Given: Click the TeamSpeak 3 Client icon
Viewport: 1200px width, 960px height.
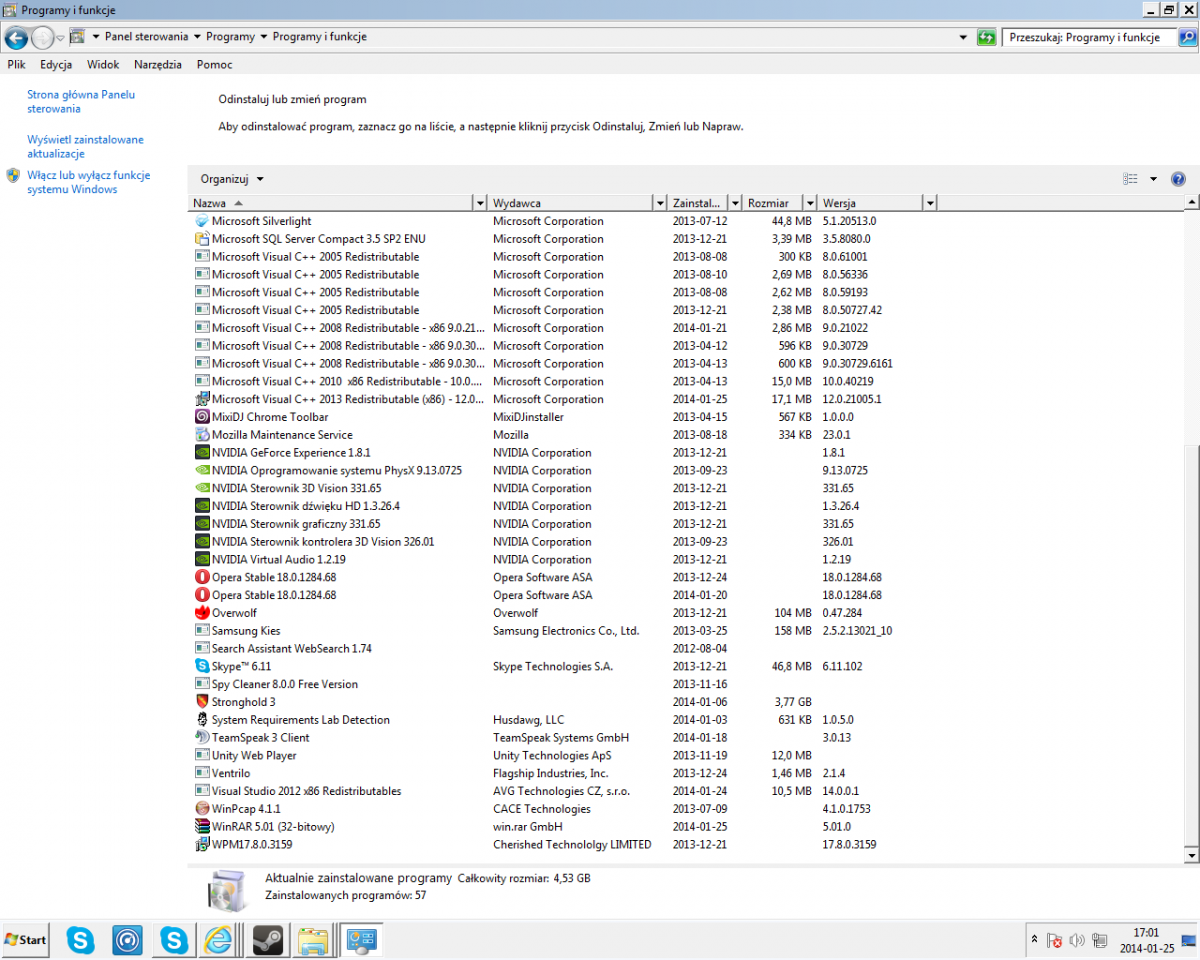Looking at the screenshot, I should 201,738.
